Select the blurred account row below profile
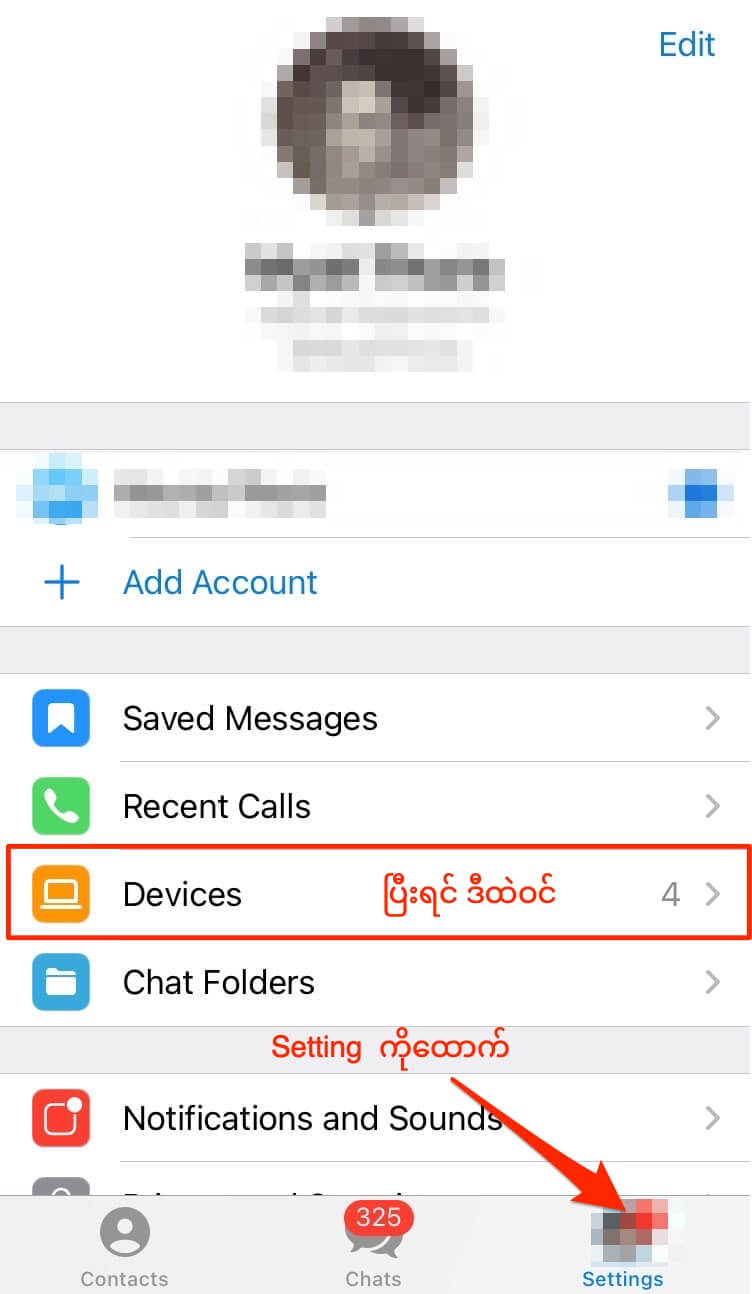The image size is (752, 1294). pyautogui.click(x=376, y=494)
